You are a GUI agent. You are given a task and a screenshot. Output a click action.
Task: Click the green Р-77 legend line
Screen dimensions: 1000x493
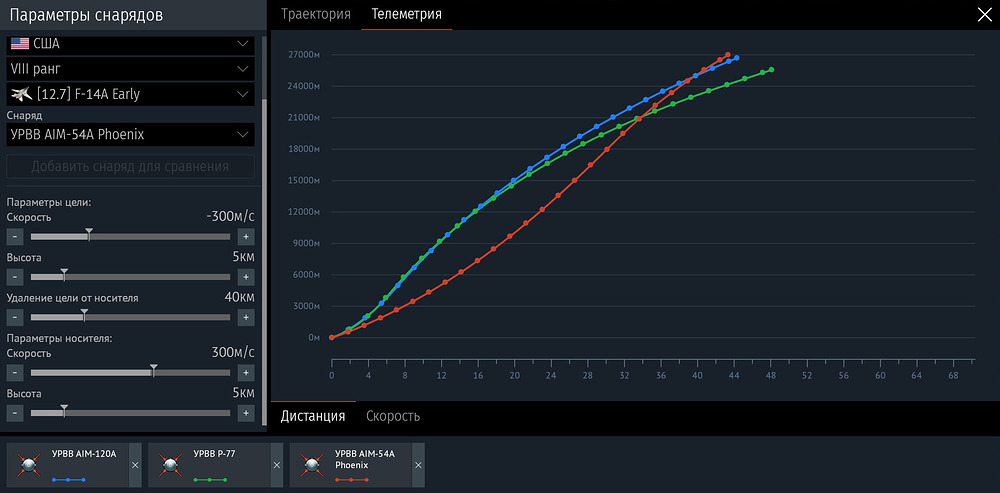click(x=210, y=480)
